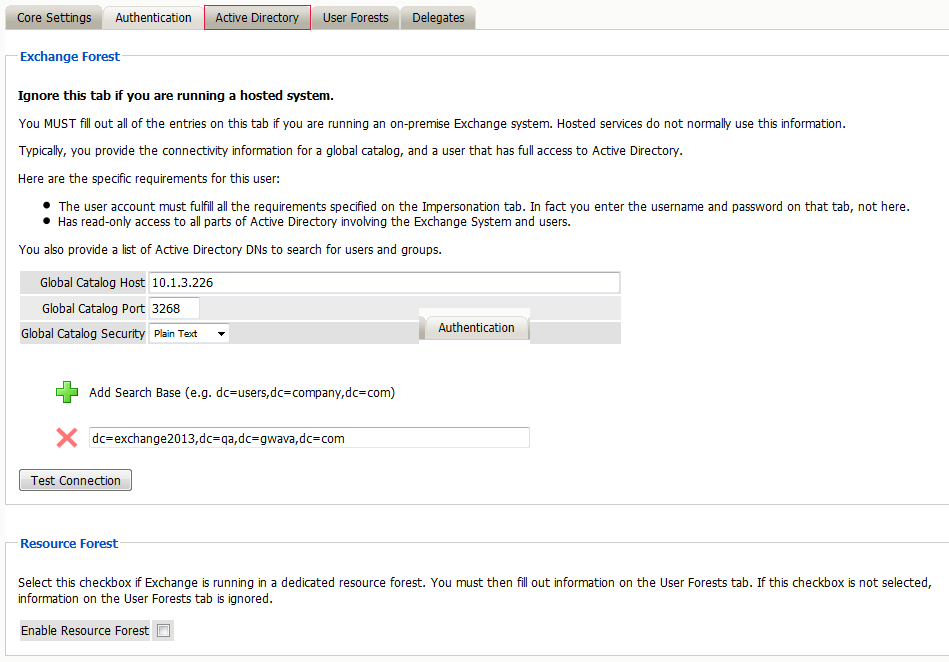Screen dimensions: 949x662
Task: Click the Exchange Forest section heading
Action: tap(70, 57)
